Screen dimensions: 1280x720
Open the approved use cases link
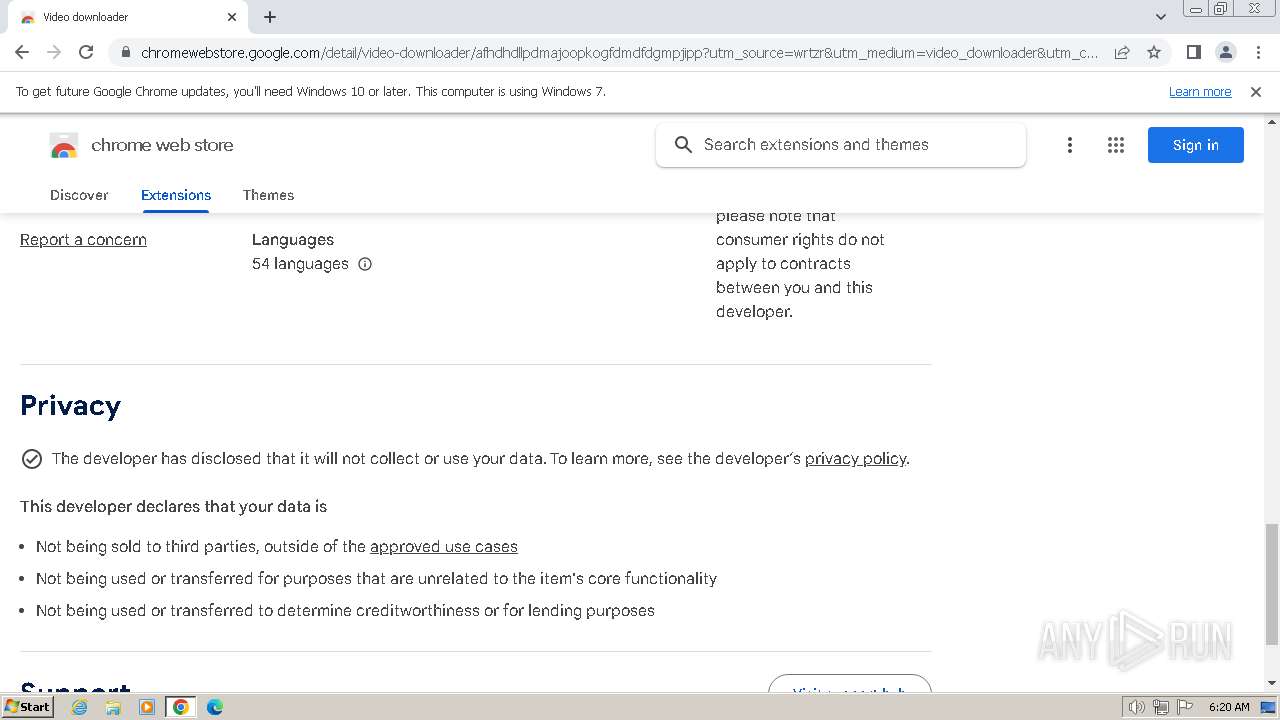[444, 547]
